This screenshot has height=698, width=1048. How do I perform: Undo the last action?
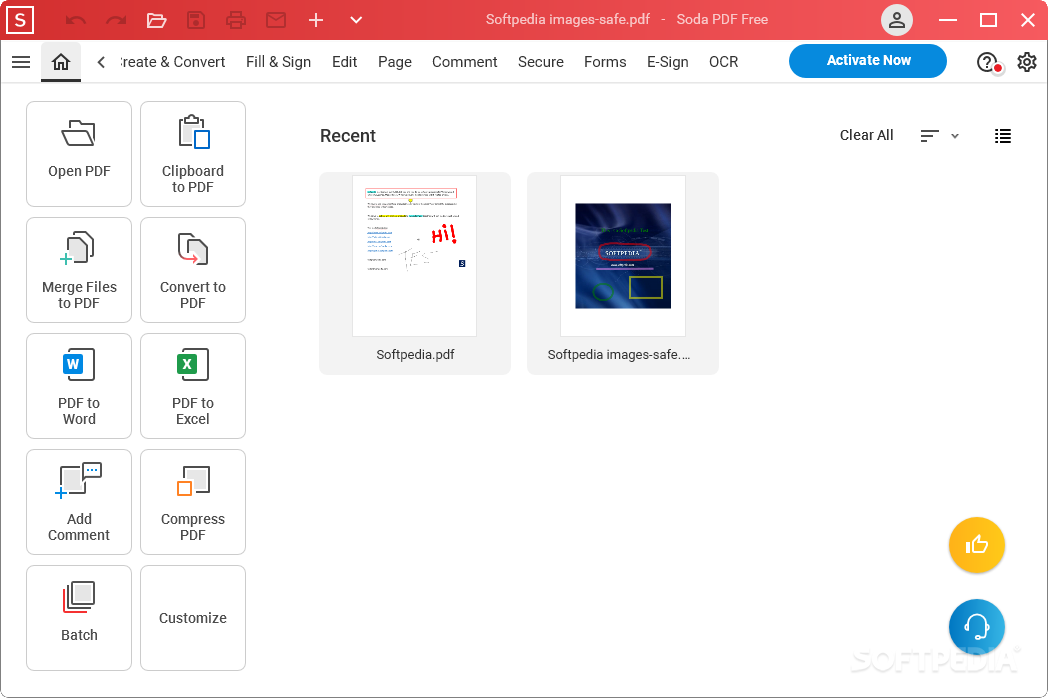click(76, 20)
